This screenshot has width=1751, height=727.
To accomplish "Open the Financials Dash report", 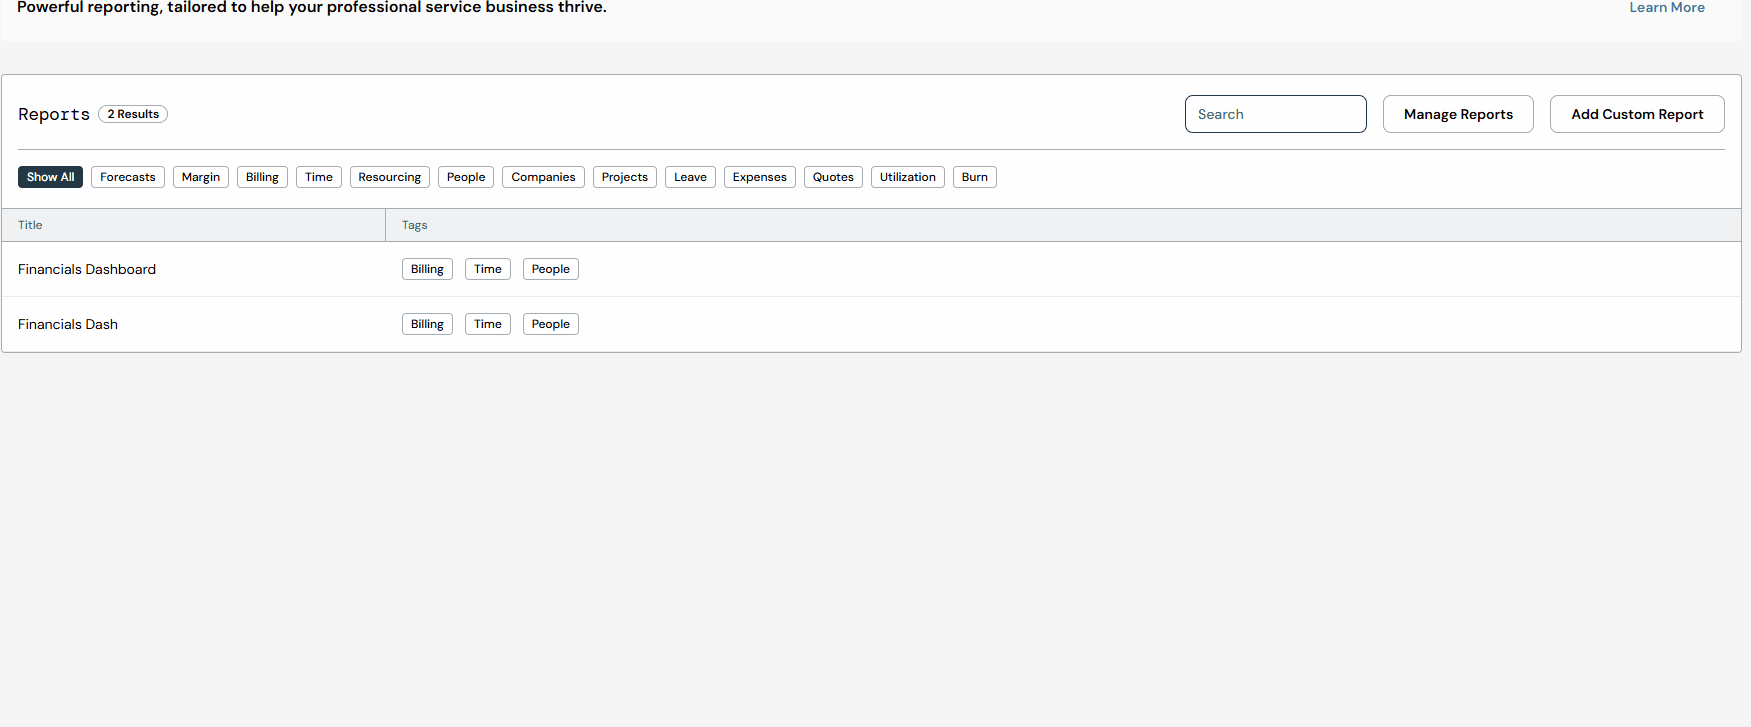I will (x=68, y=324).
